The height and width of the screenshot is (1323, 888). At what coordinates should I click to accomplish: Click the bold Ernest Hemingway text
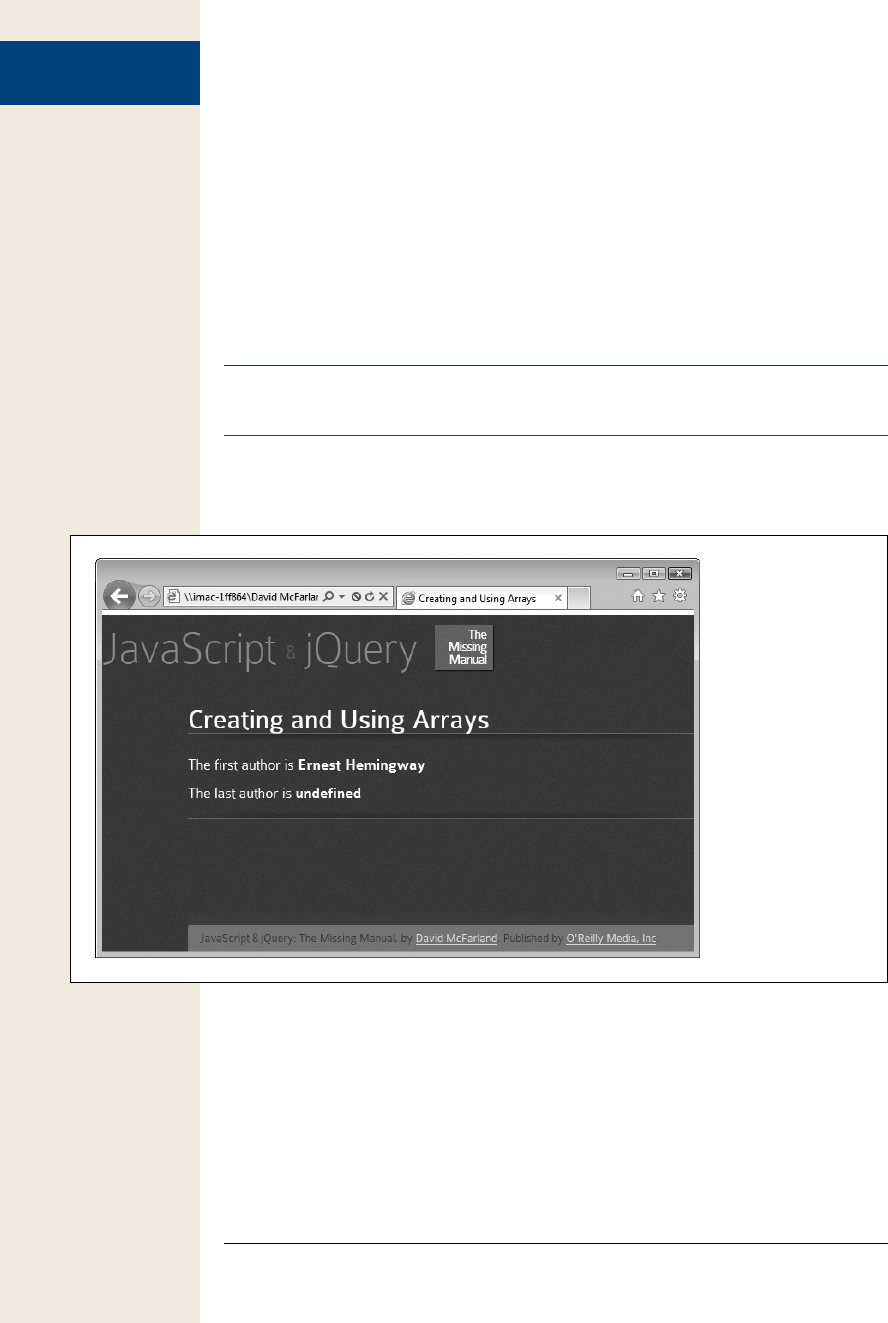pyautogui.click(x=361, y=765)
